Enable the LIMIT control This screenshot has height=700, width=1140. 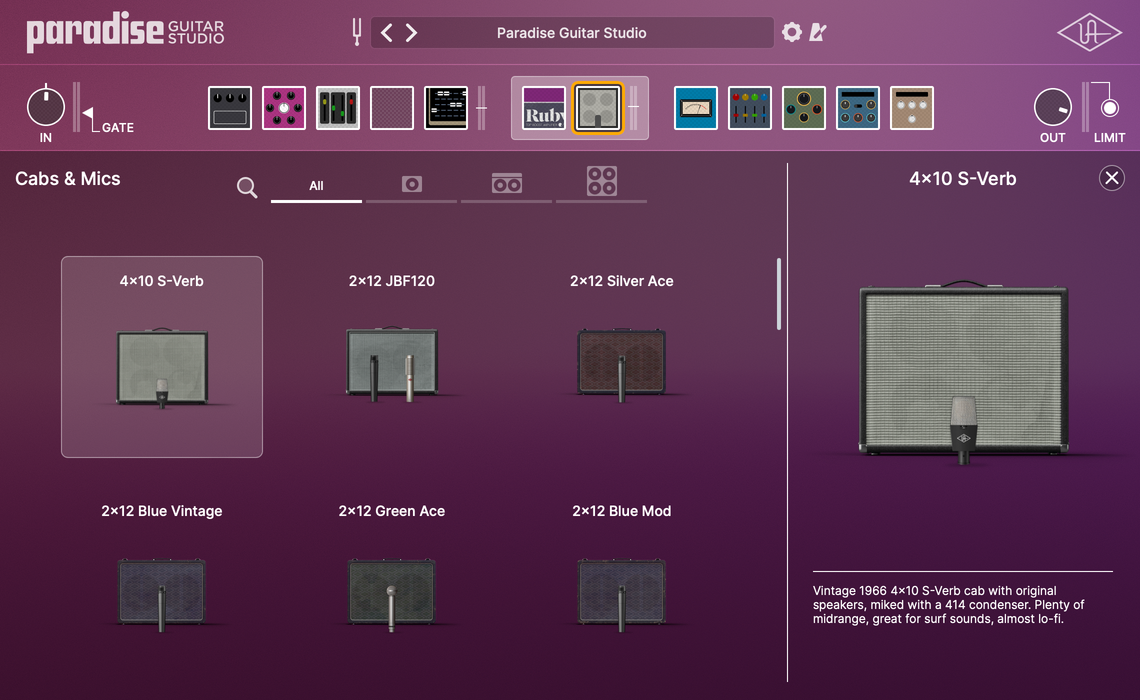pyautogui.click(x=1108, y=107)
